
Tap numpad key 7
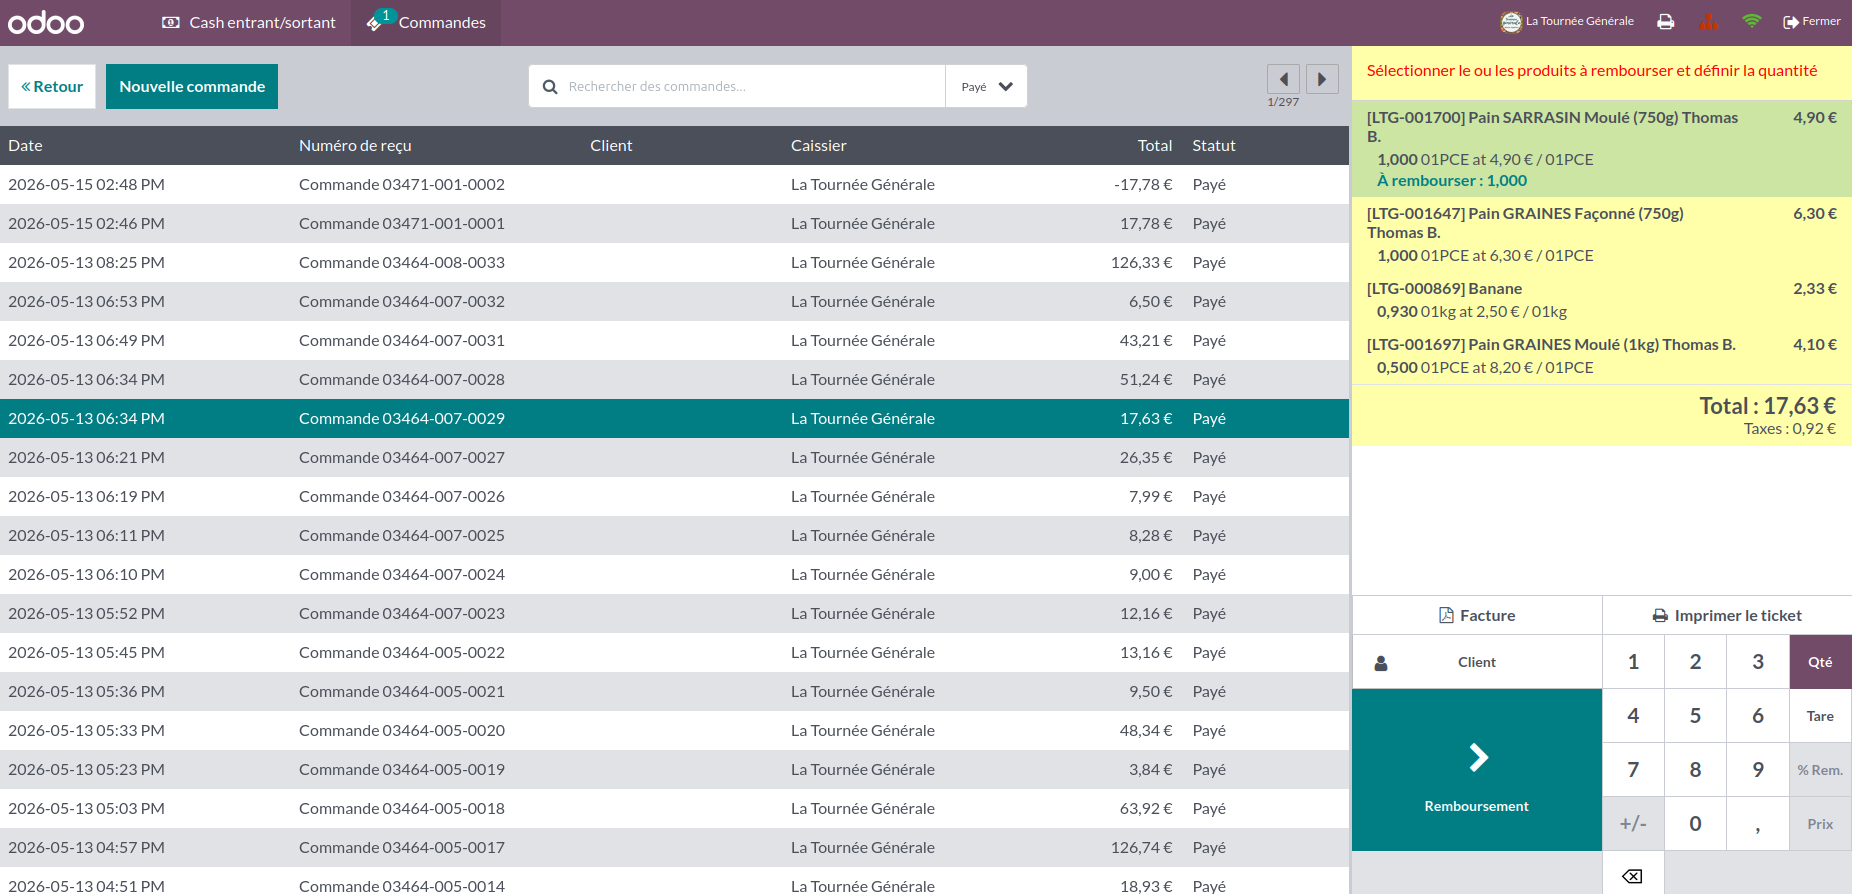tap(1634, 770)
